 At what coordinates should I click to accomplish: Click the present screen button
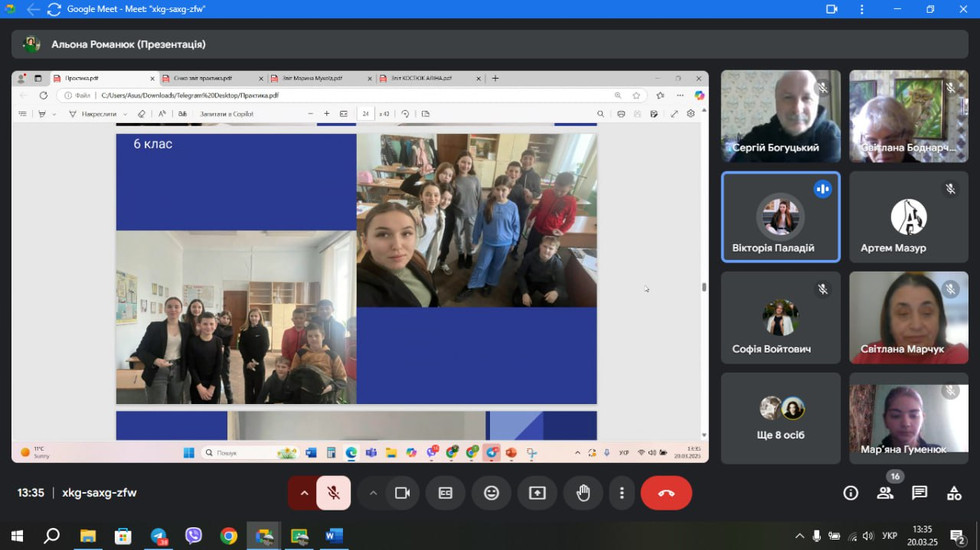tap(538, 493)
